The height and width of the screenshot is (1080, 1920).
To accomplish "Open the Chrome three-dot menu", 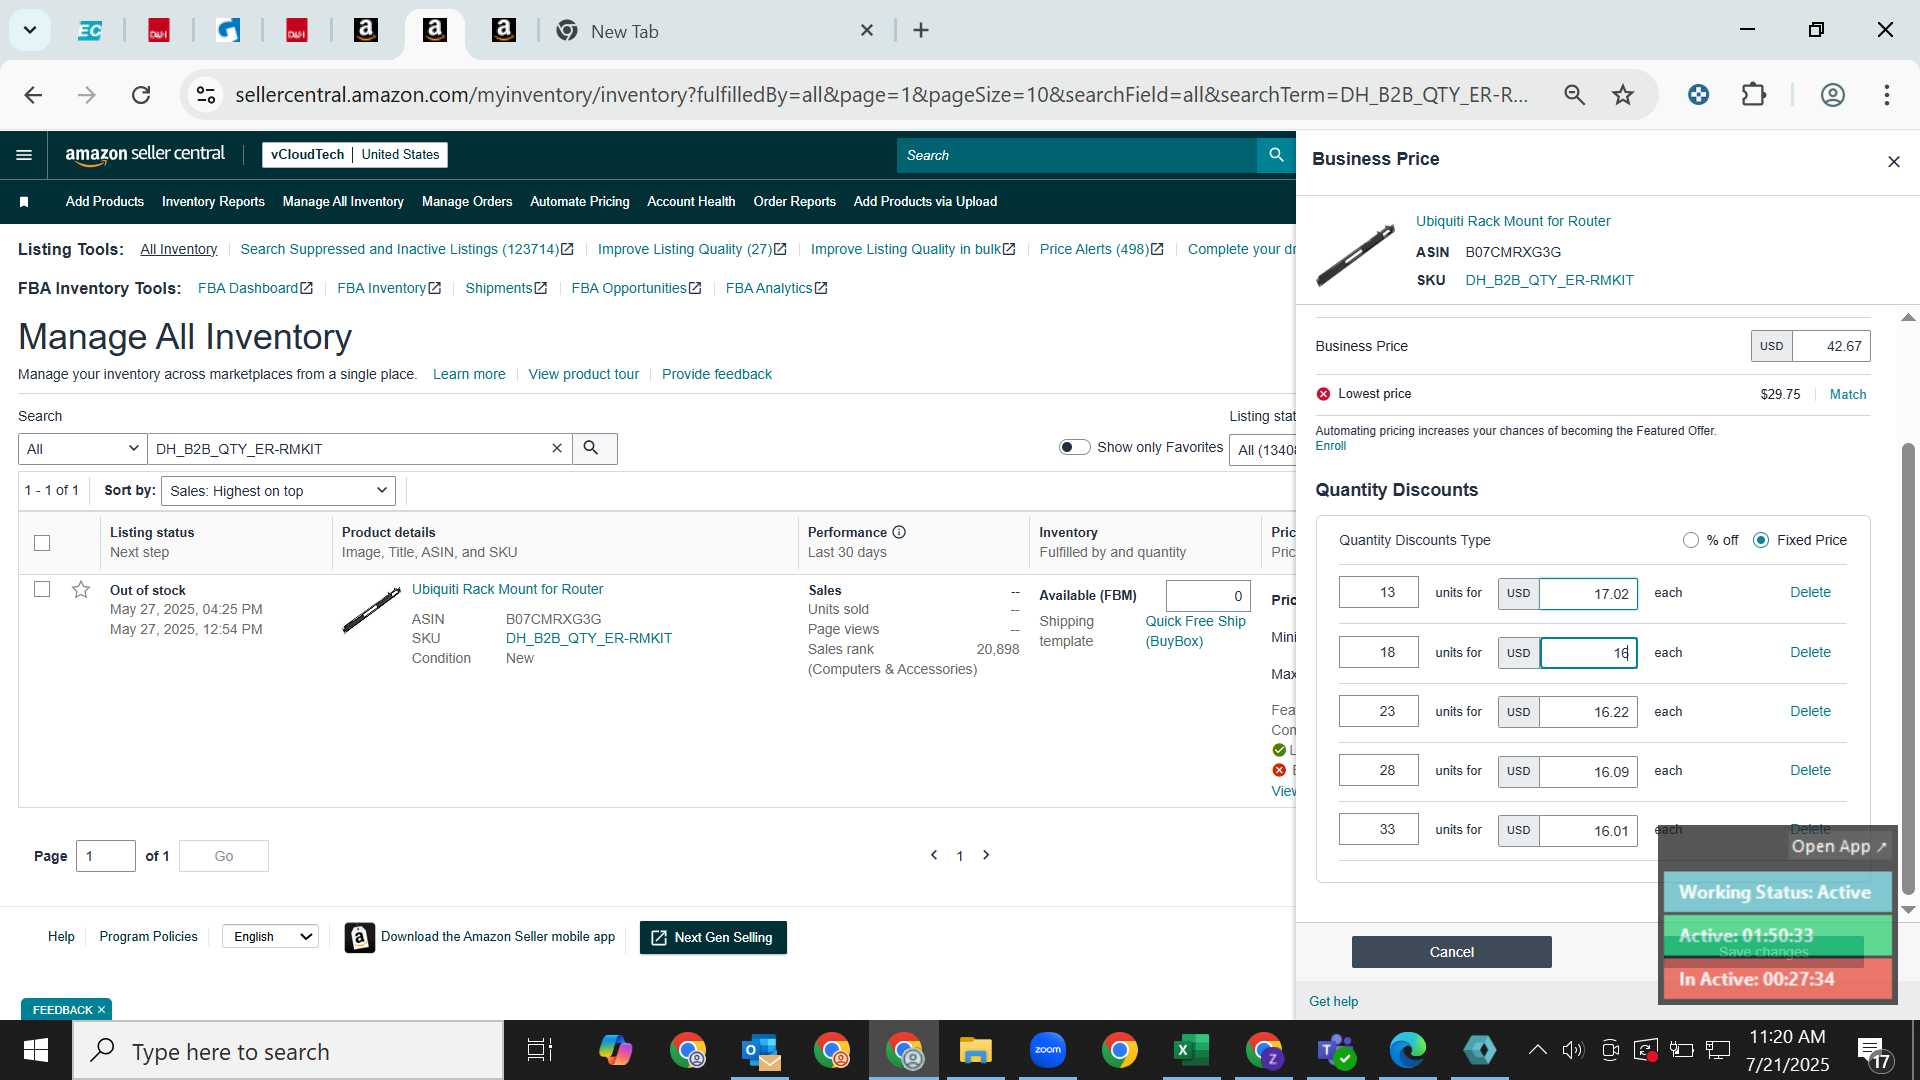I will [x=1887, y=95].
